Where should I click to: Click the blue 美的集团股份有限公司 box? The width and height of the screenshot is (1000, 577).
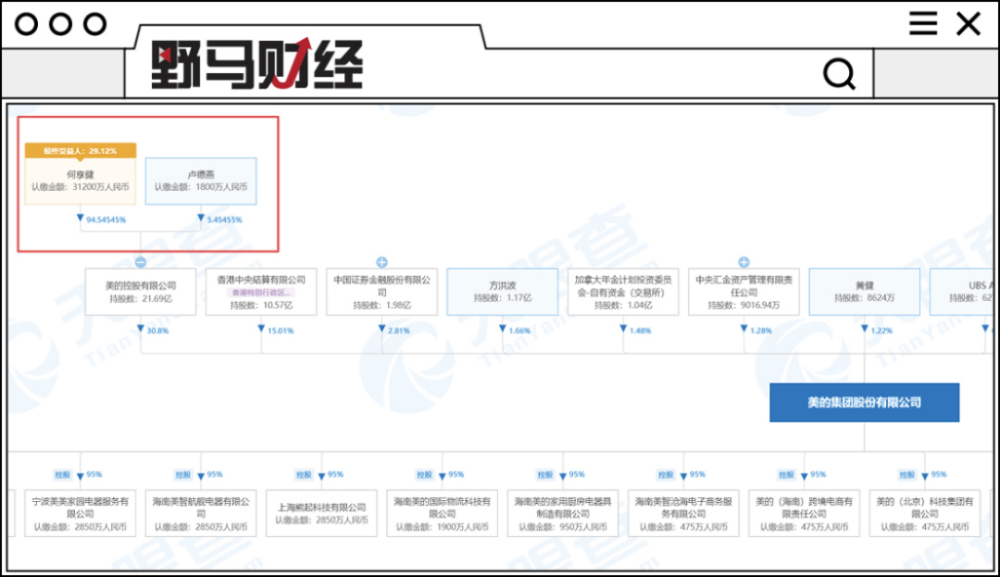[x=864, y=402]
